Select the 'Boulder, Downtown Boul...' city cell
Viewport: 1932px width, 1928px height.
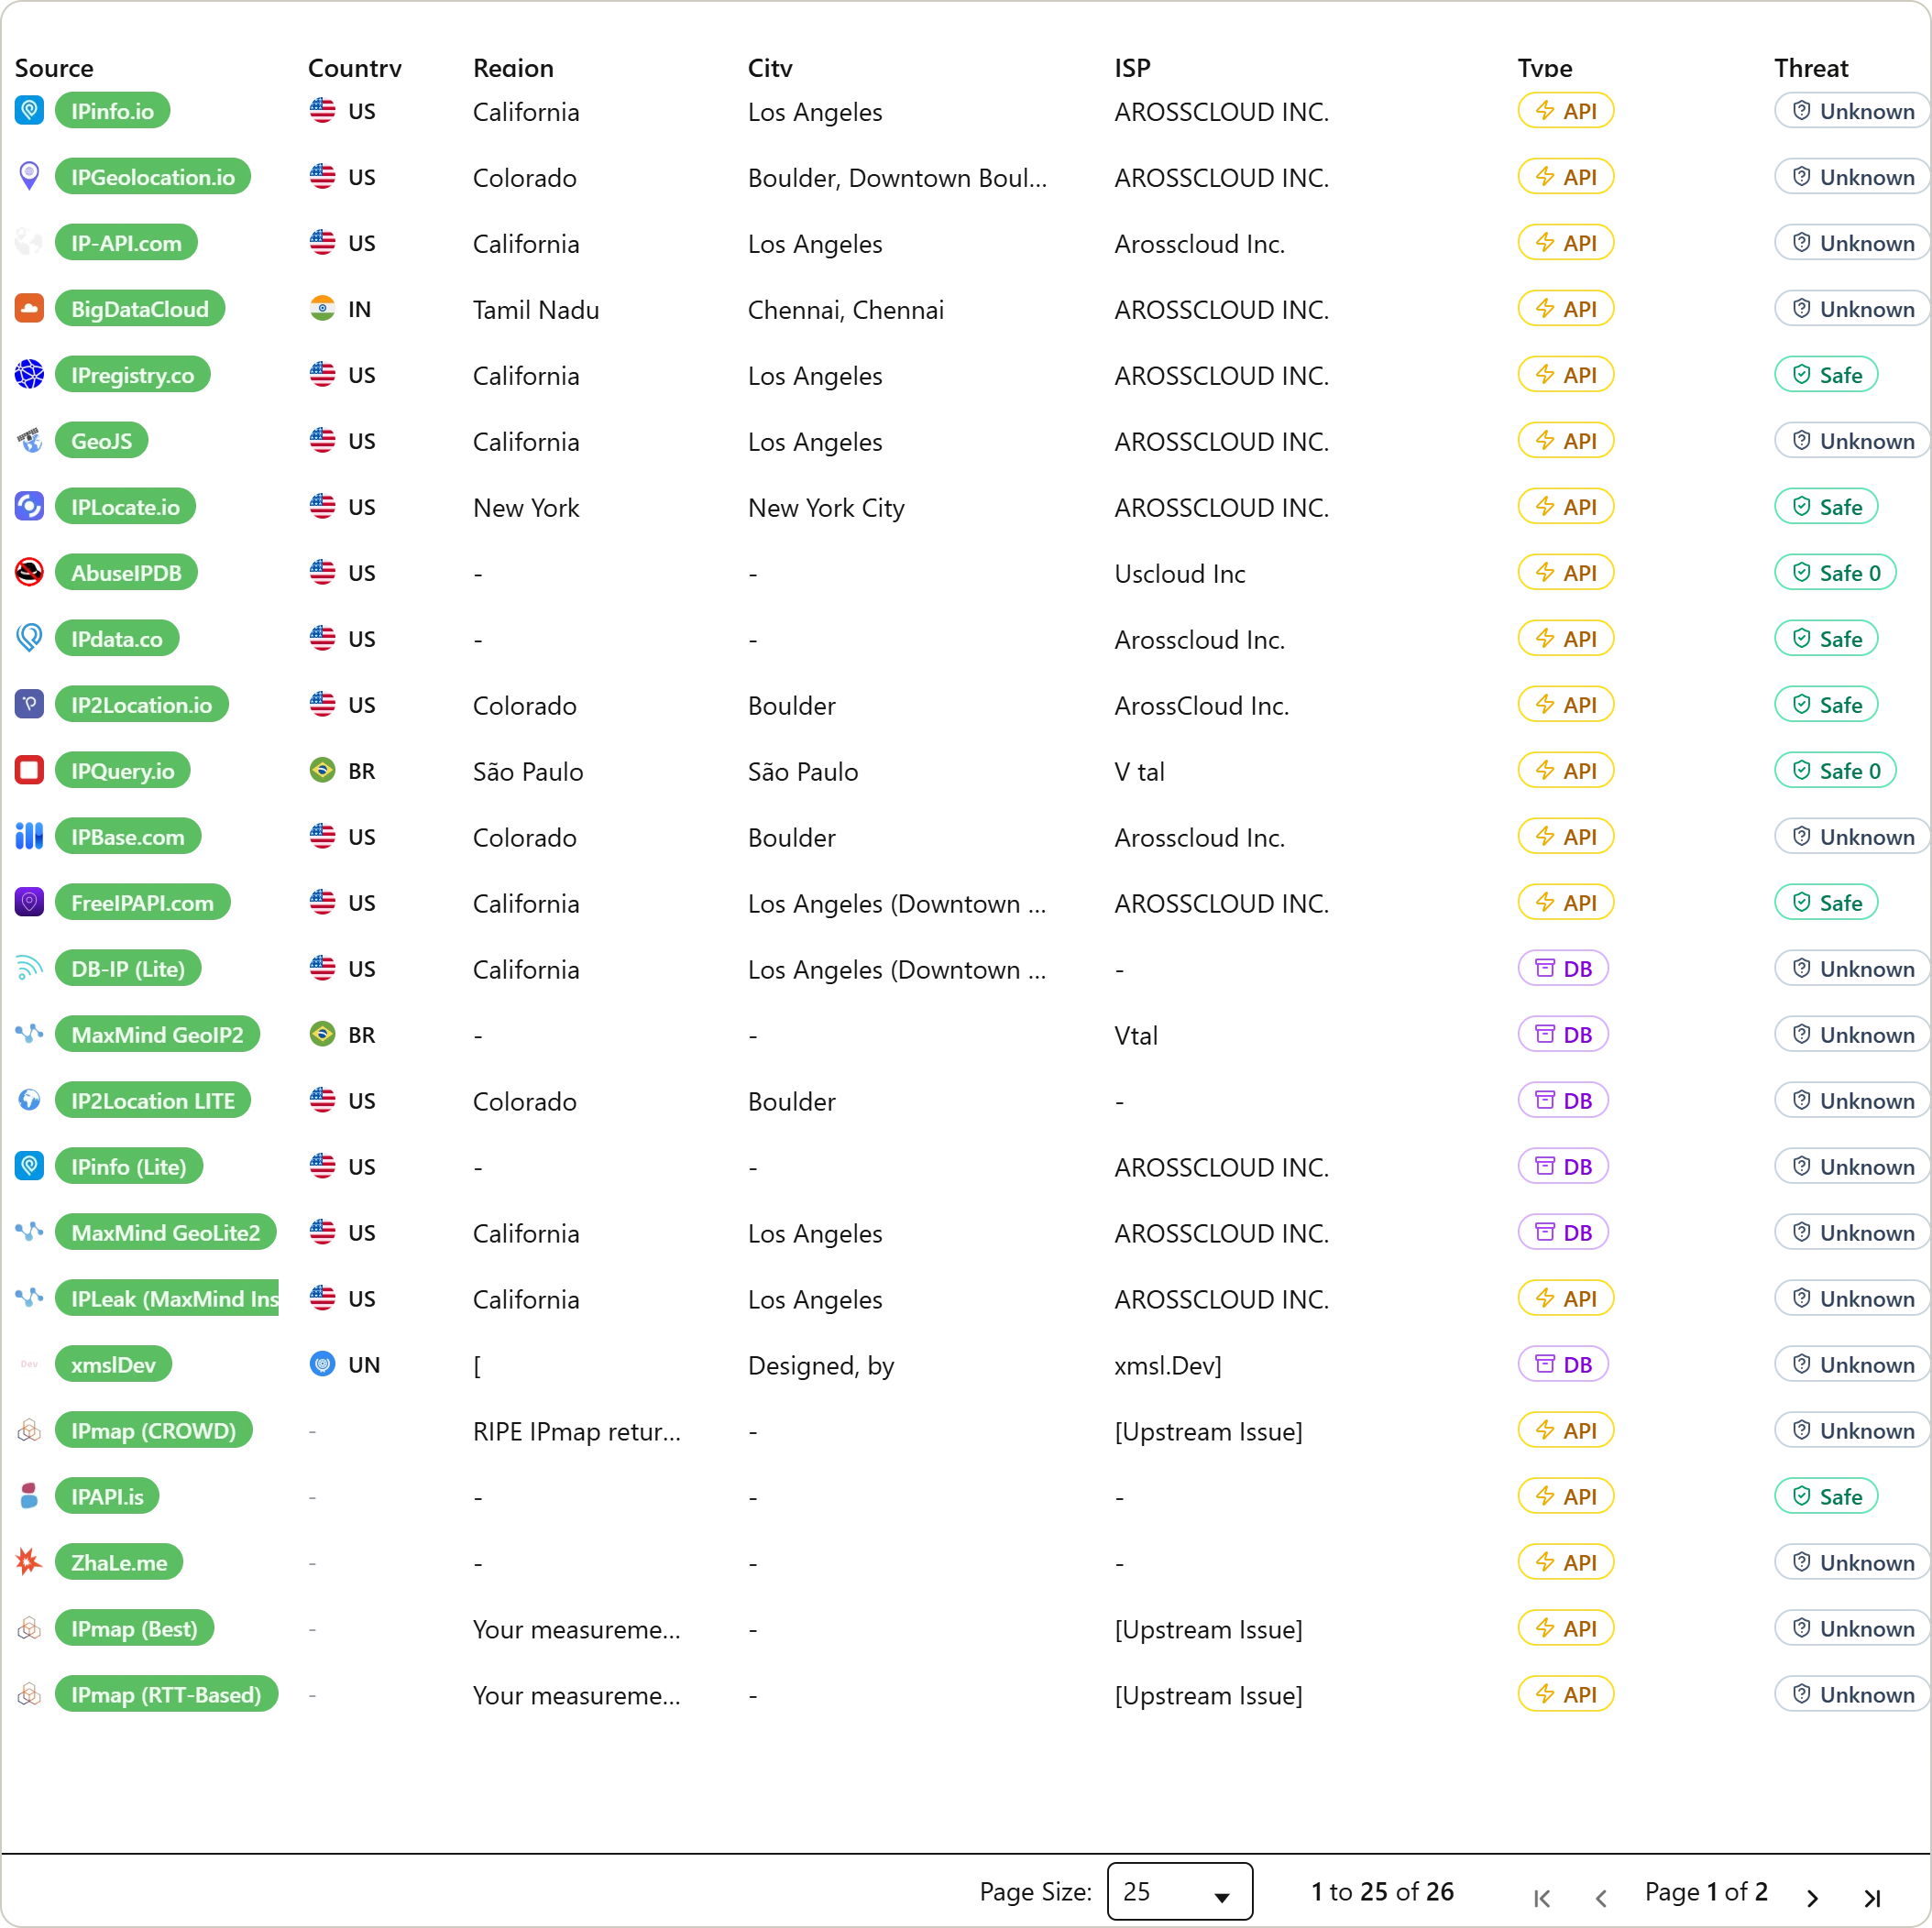tap(898, 178)
